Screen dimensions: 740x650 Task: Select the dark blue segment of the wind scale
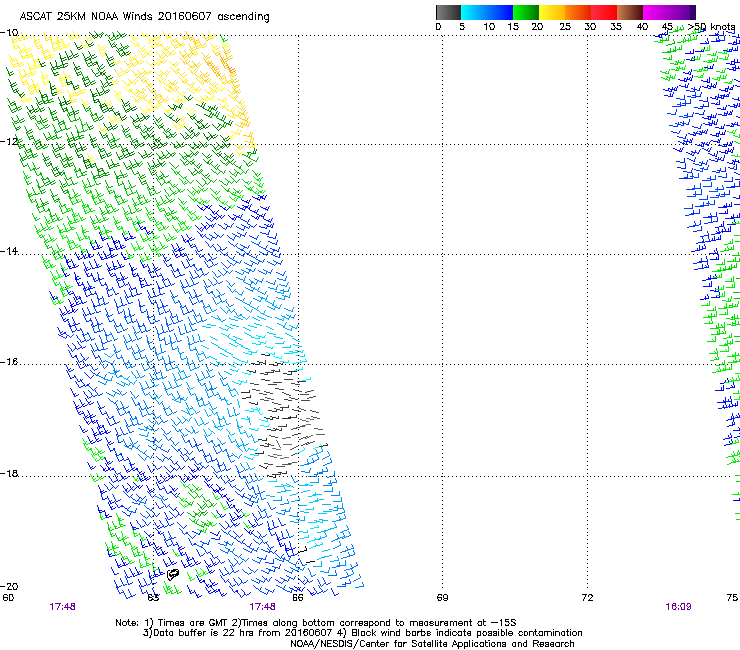(498, 12)
